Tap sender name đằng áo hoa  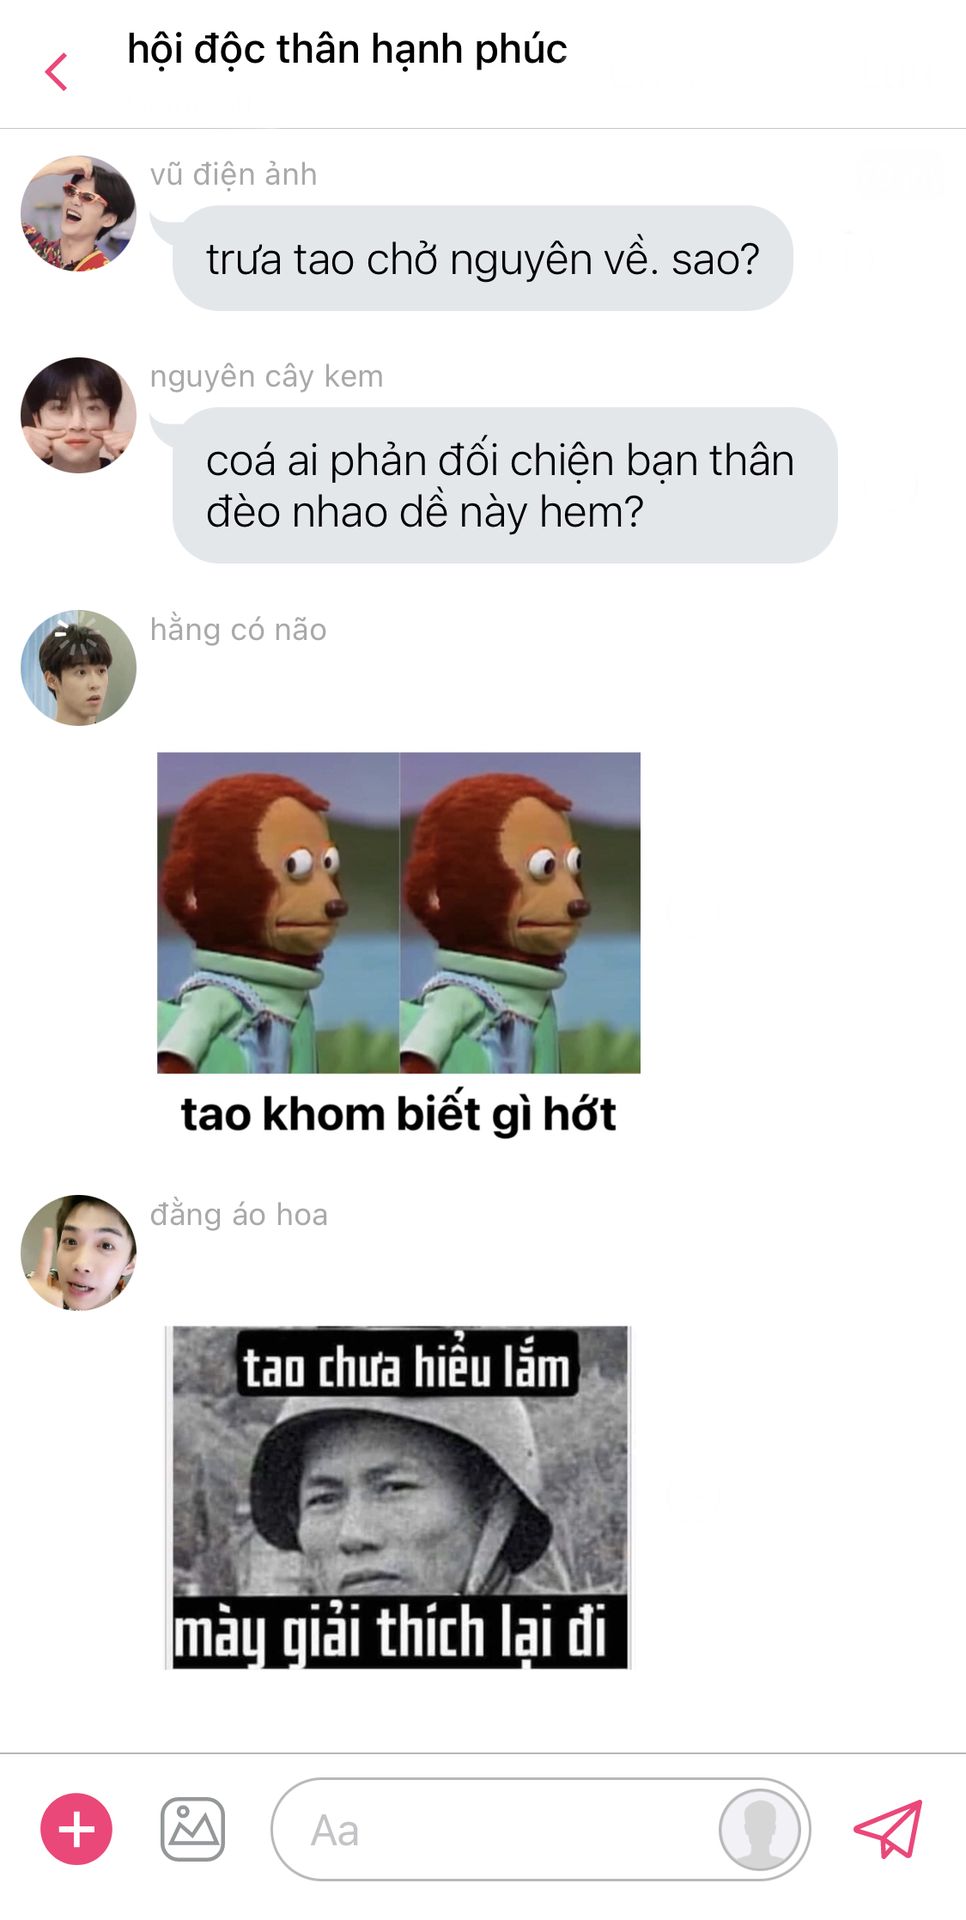pyautogui.click(x=239, y=1214)
